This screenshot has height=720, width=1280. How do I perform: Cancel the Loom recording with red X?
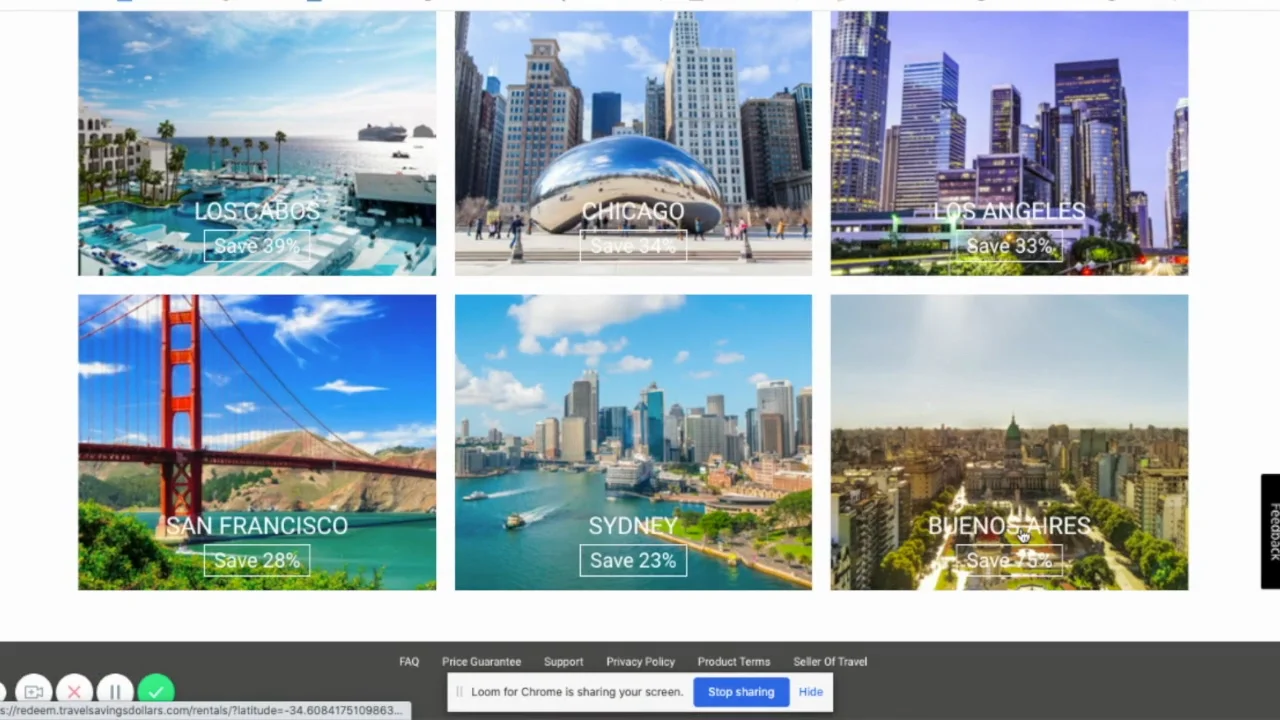pyautogui.click(x=74, y=691)
